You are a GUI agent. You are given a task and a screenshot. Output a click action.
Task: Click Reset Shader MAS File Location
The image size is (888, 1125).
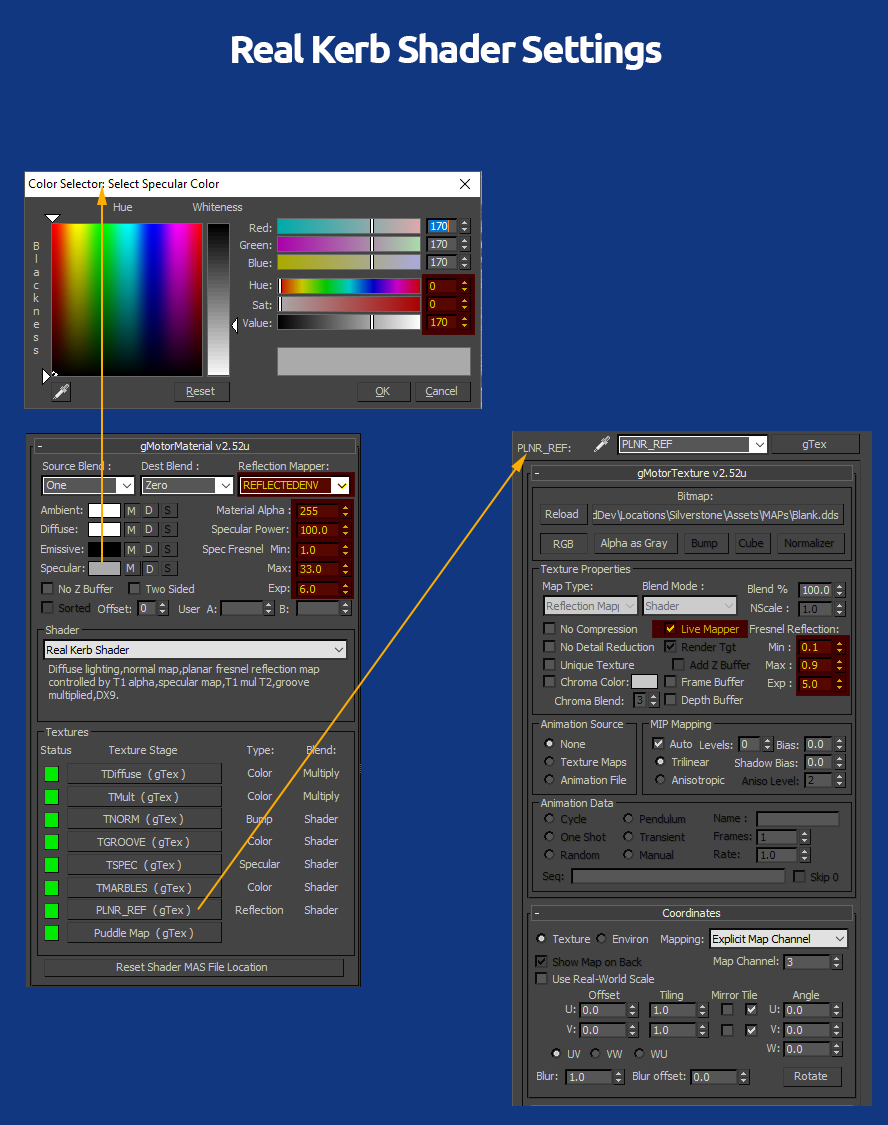pyautogui.click(x=194, y=968)
